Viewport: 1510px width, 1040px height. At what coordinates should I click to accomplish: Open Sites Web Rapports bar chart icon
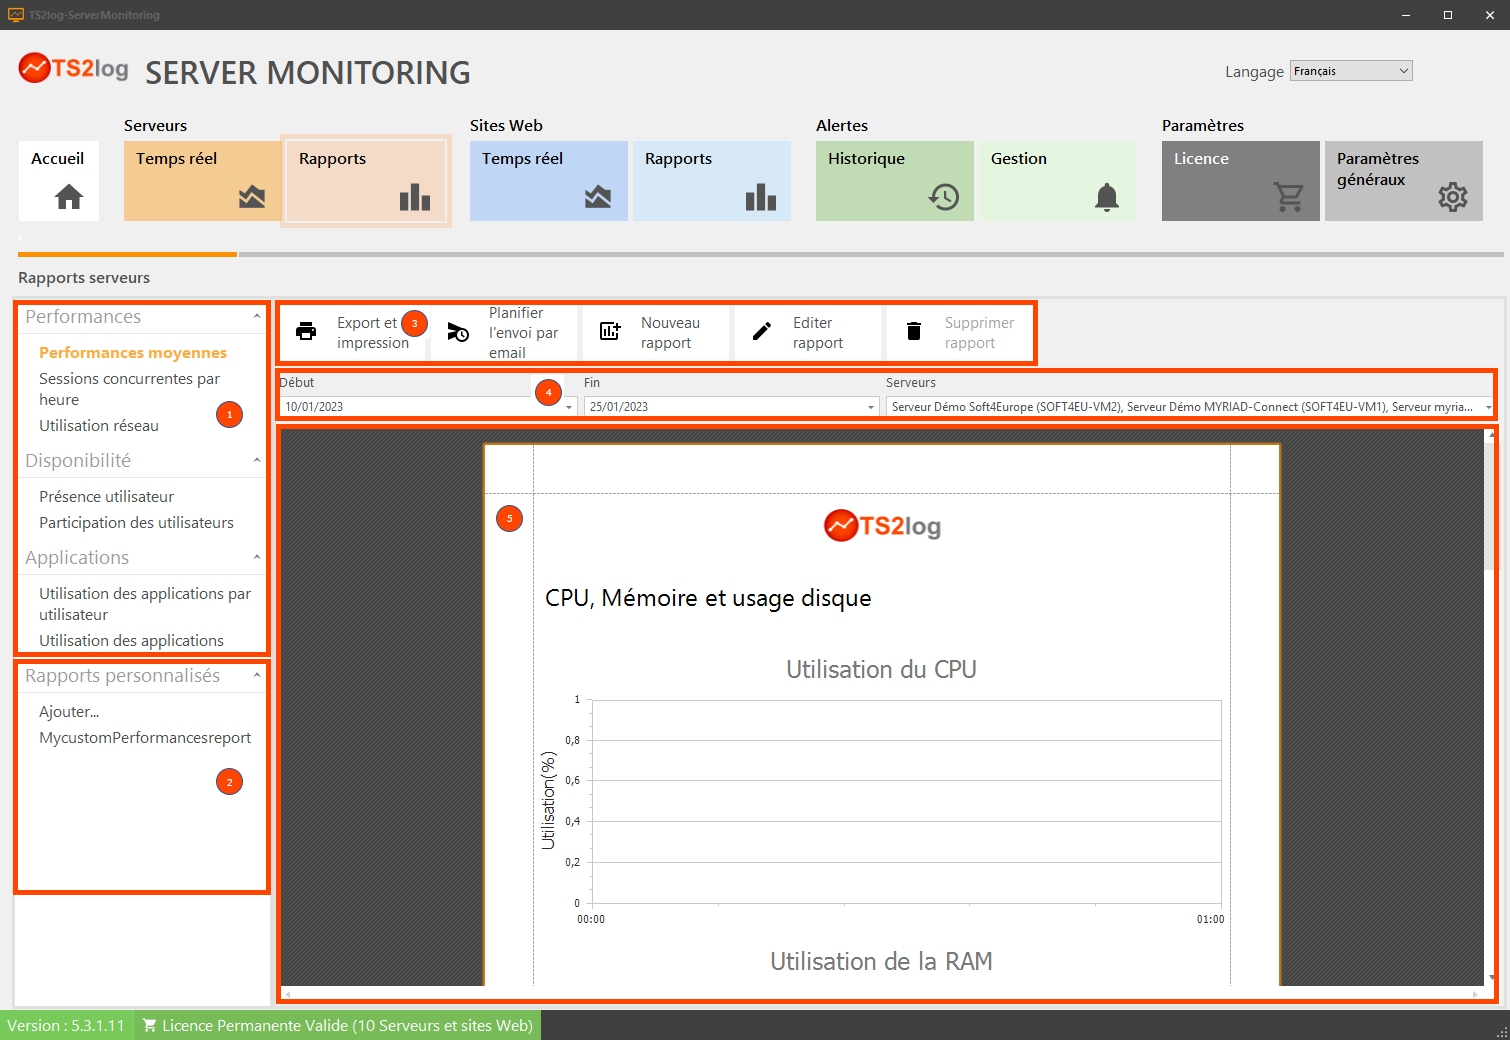pyautogui.click(x=761, y=197)
